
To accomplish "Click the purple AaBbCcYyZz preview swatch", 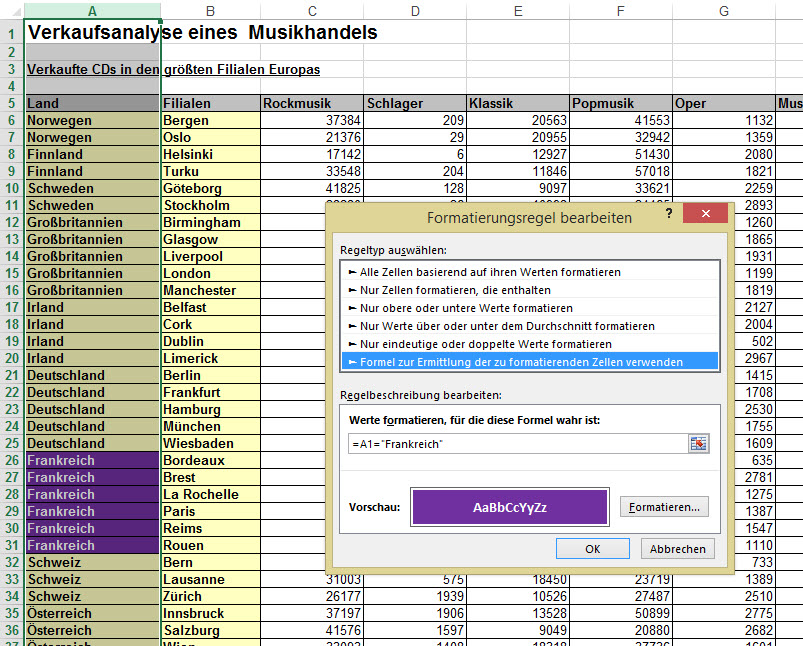I will [510, 507].
